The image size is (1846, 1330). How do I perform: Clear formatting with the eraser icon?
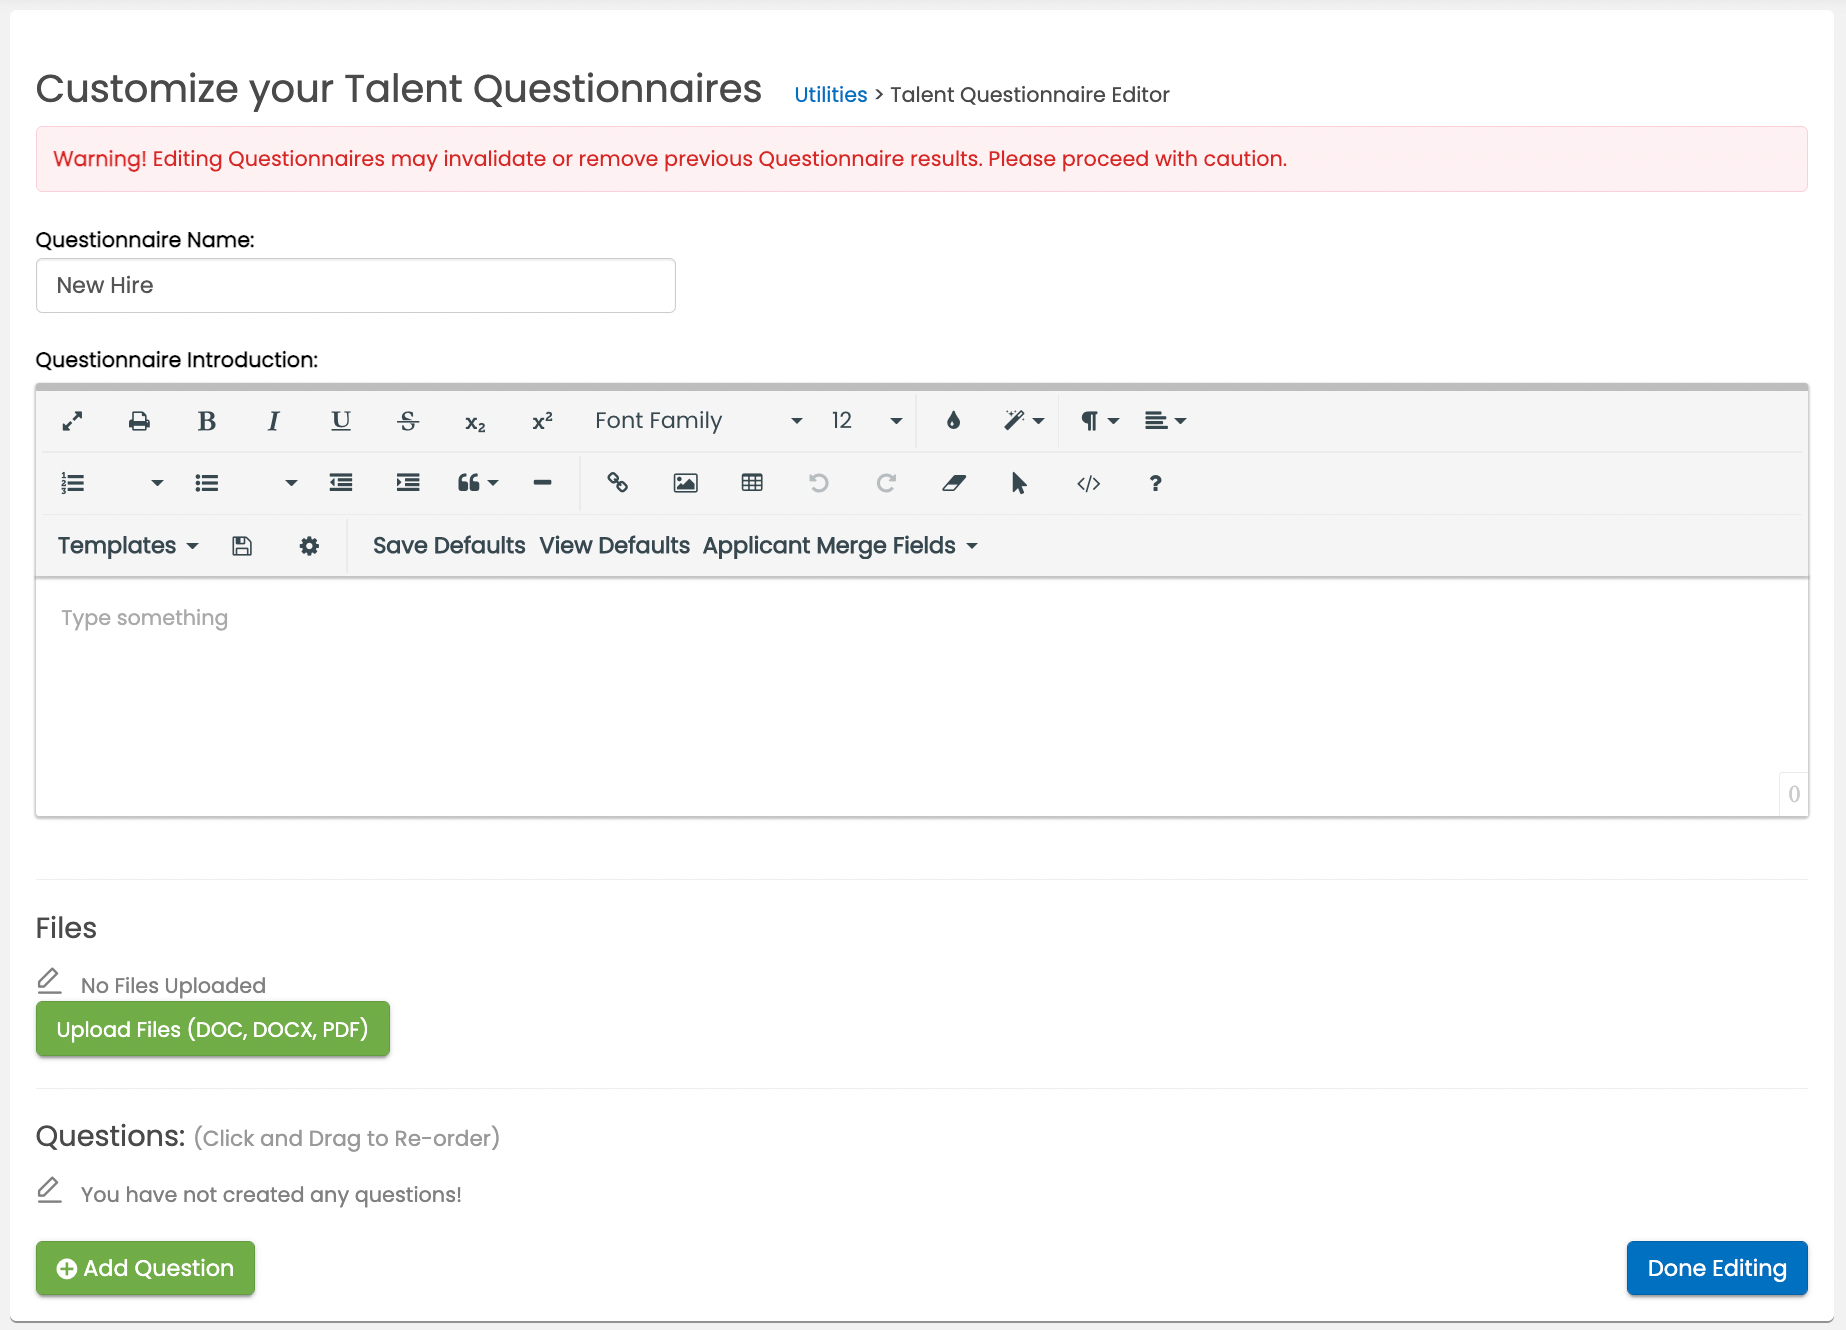point(953,483)
